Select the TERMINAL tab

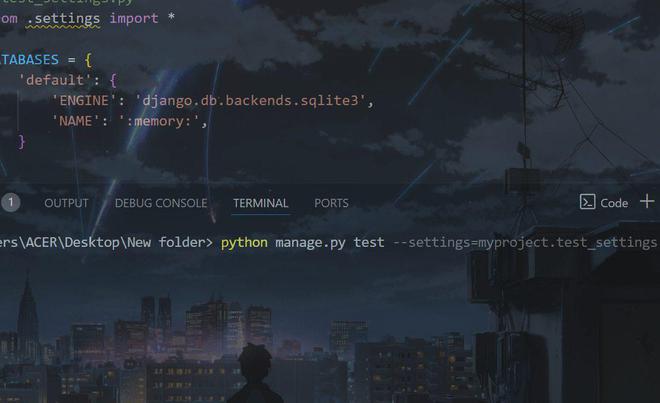pyautogui.click(x=261, y=203)
